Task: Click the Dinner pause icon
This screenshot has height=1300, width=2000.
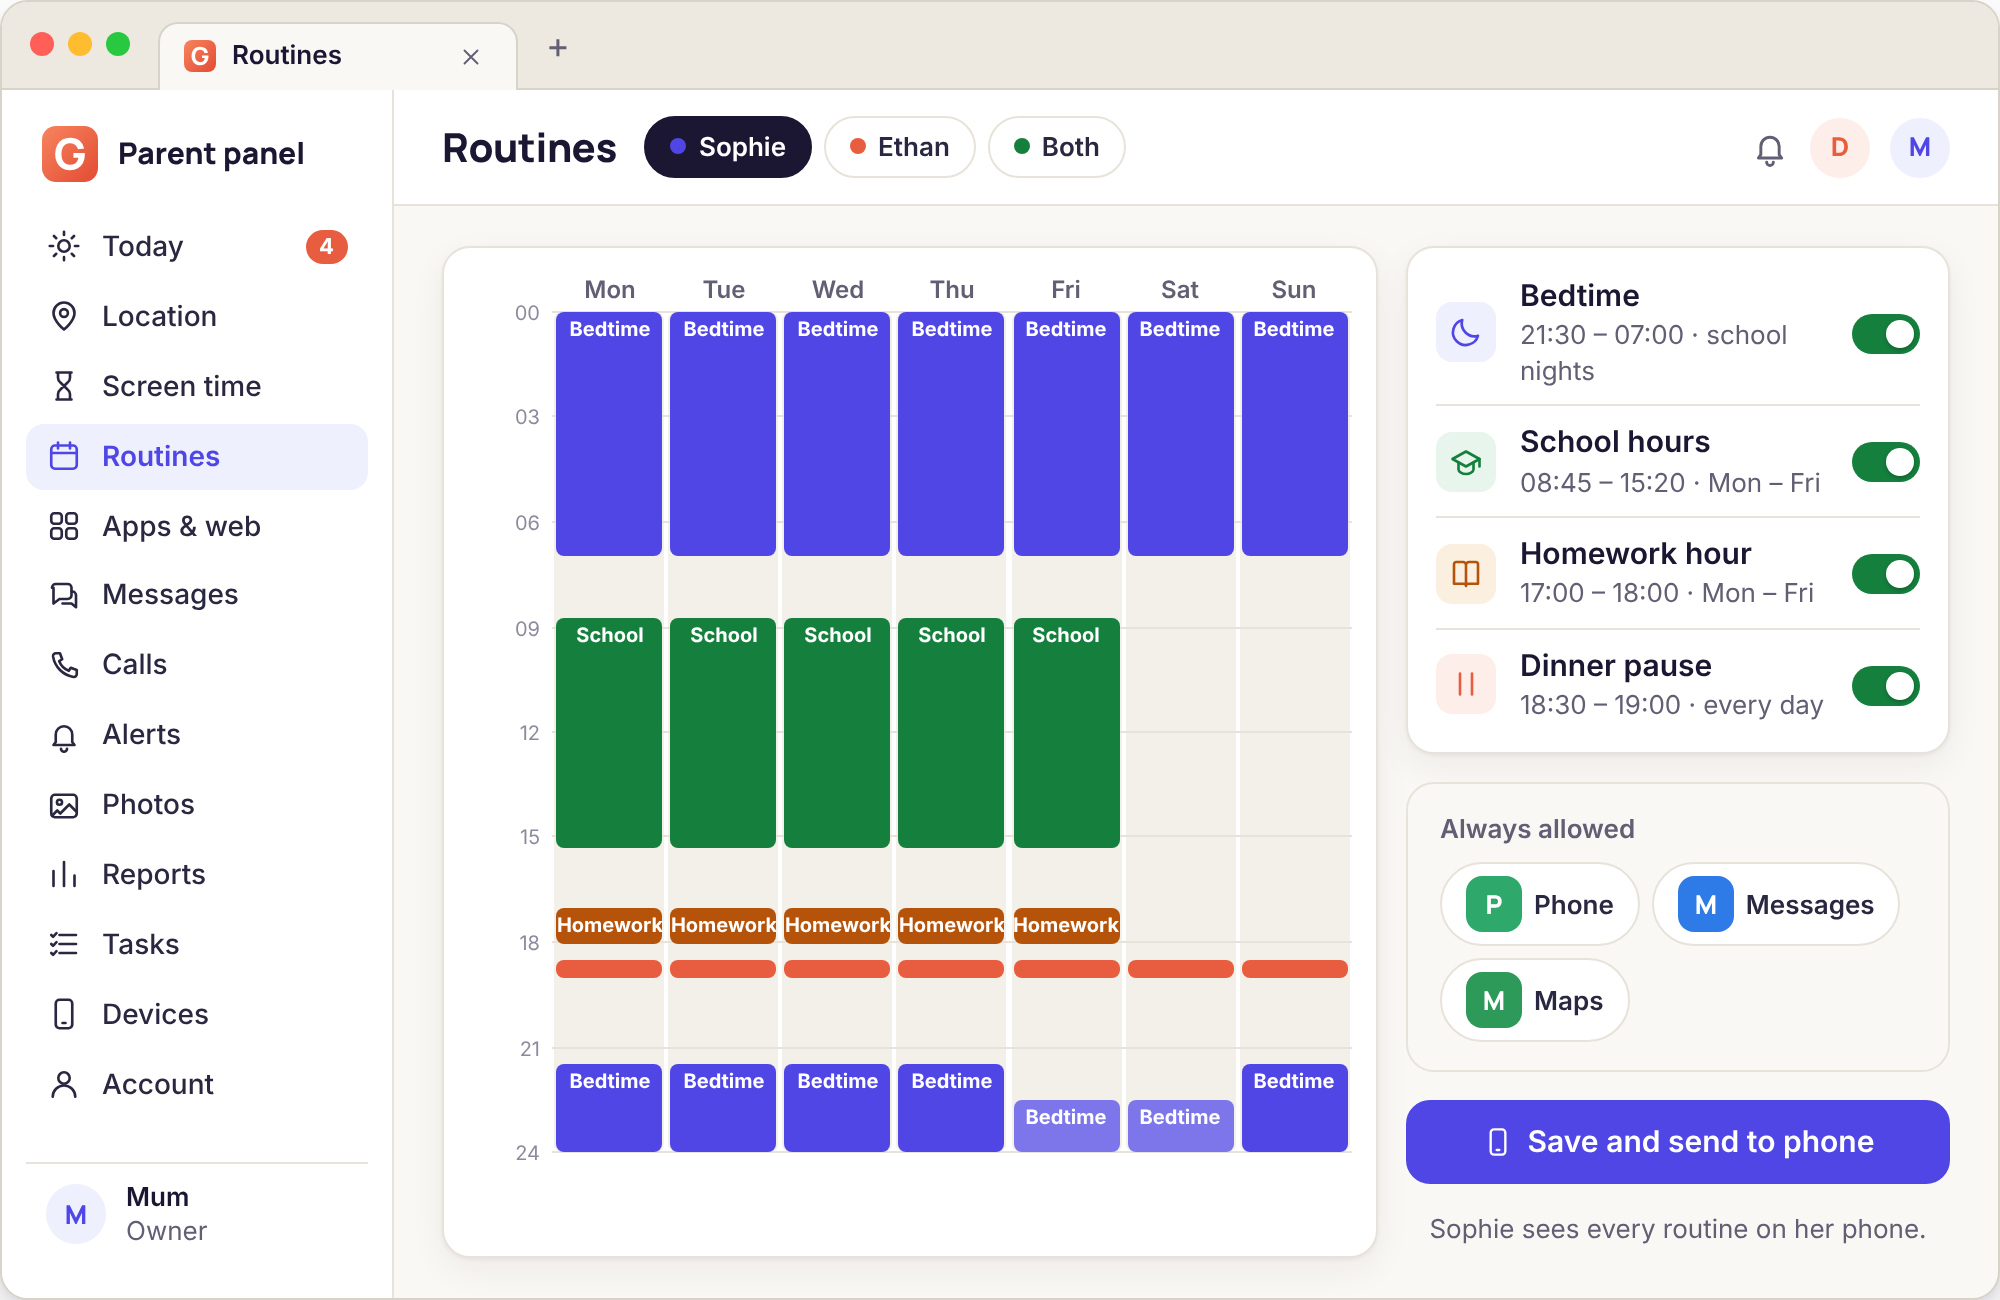Action: tap(1466, 684)
